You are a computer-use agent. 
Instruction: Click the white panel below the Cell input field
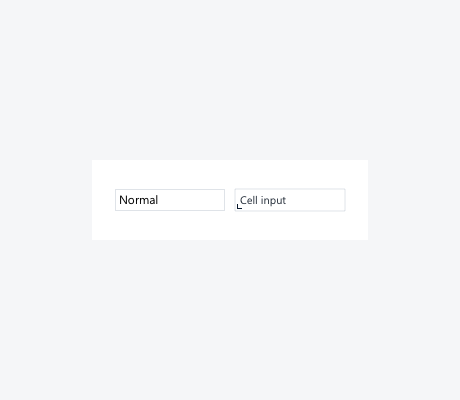(290, 226)
